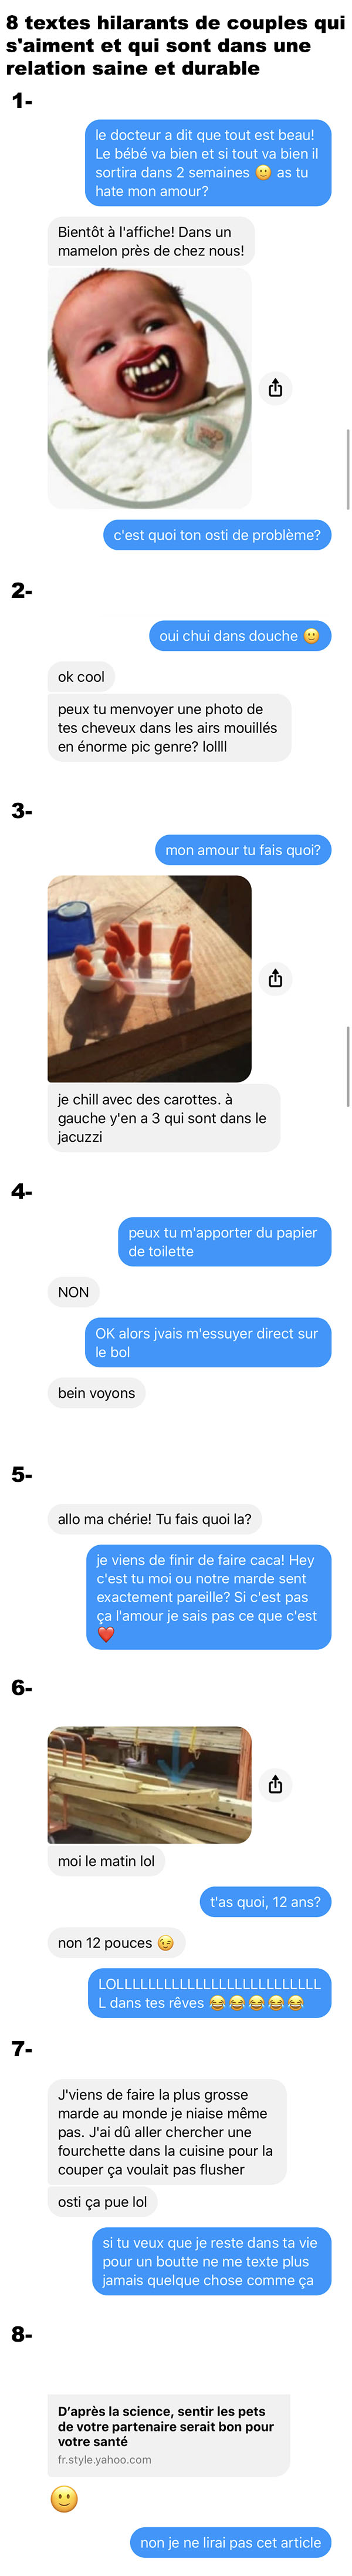
Task: Tap the share icon beside the baby photo
Action: pyautogui.click(x=275, y=388)
